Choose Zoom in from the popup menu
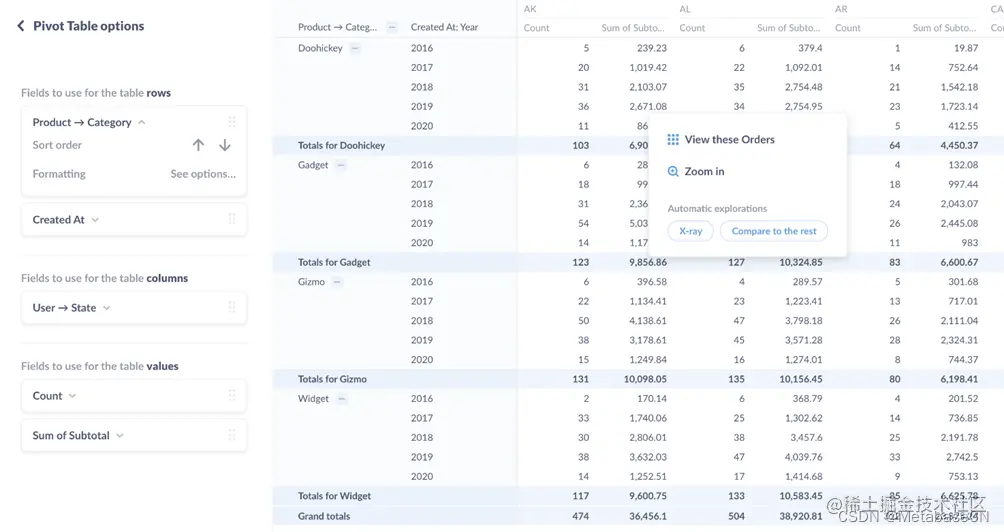 pyautogui.click(x=704, y=172)
